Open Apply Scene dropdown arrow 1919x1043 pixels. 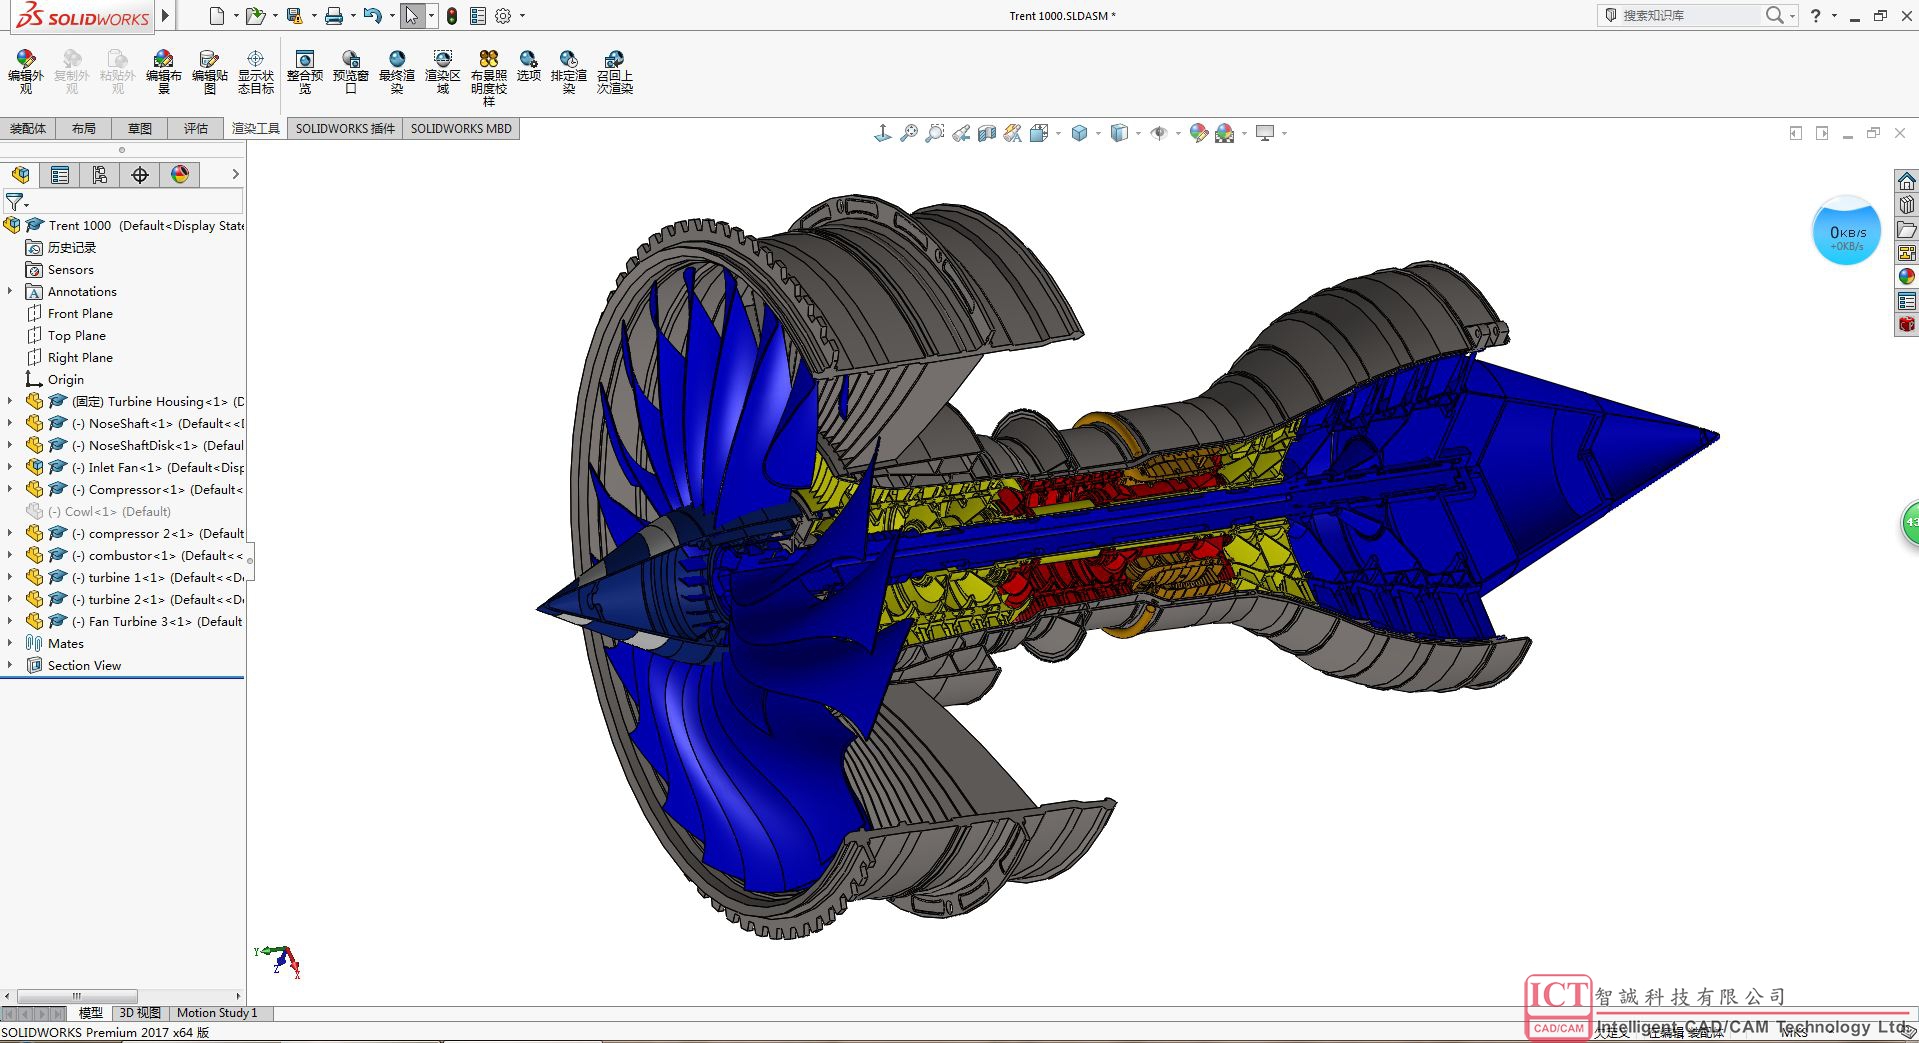point(1244,133)
